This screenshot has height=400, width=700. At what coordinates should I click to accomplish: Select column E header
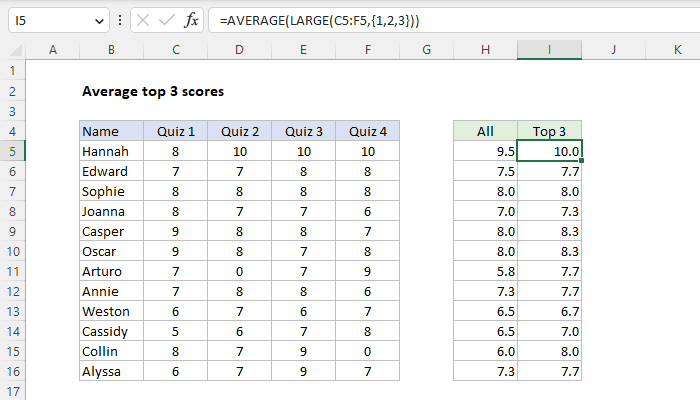304,50
